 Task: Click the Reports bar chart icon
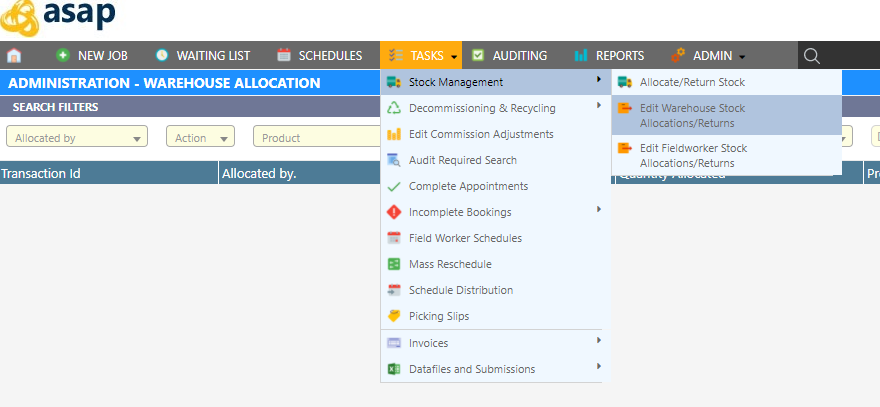click(x=581, y=56)
